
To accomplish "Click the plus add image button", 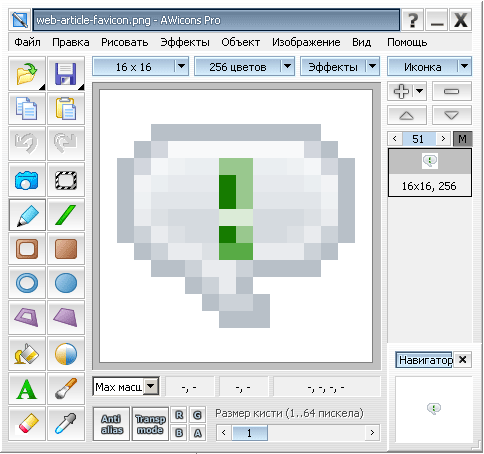I will tap(401, 91).
